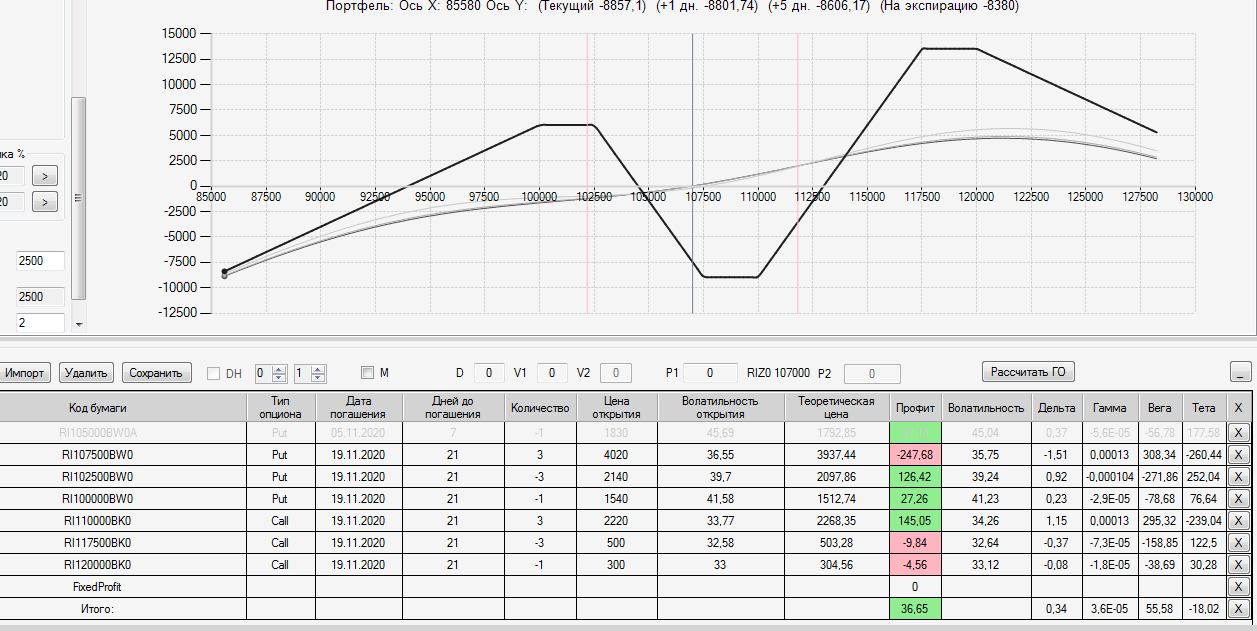Click the left panel field showing 2
1257x631 pixels.
coord(40,323)
